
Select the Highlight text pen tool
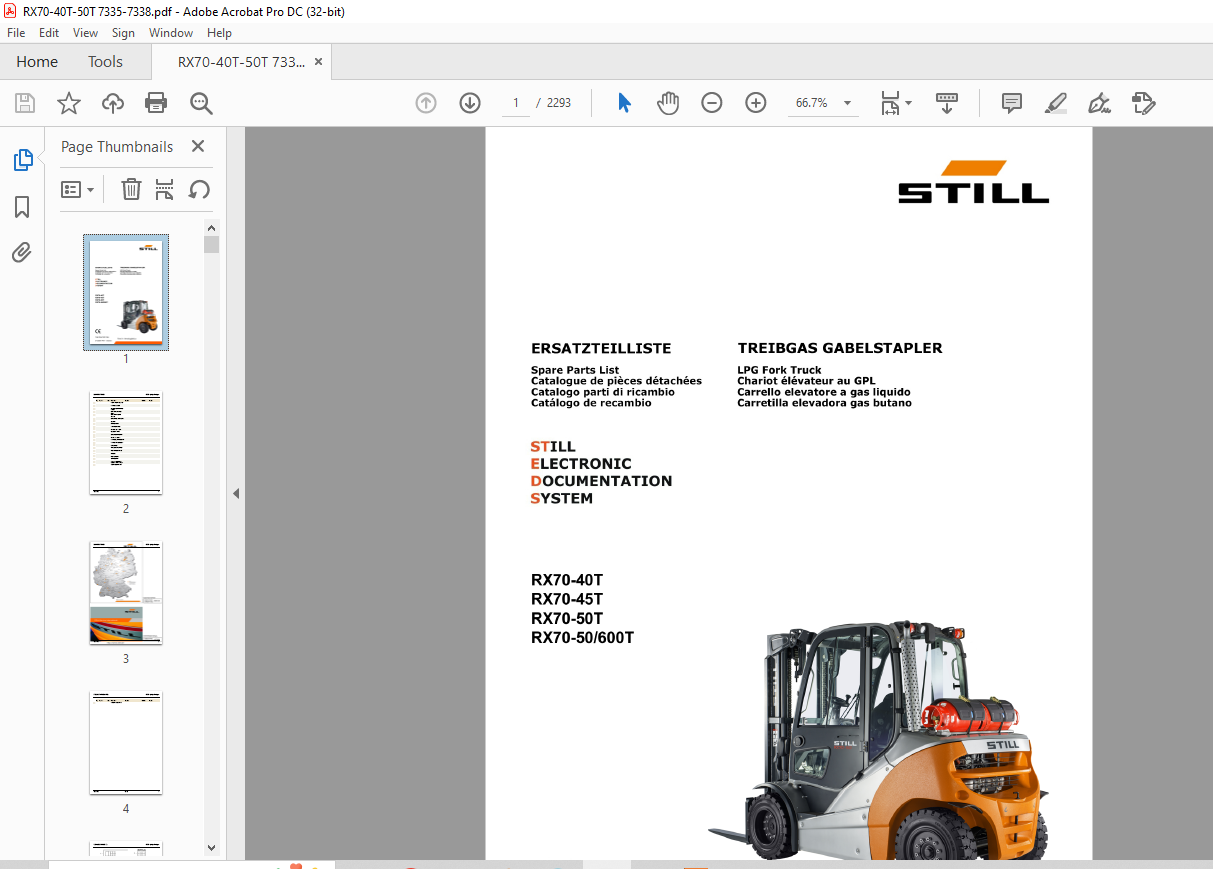(1055, 103)
